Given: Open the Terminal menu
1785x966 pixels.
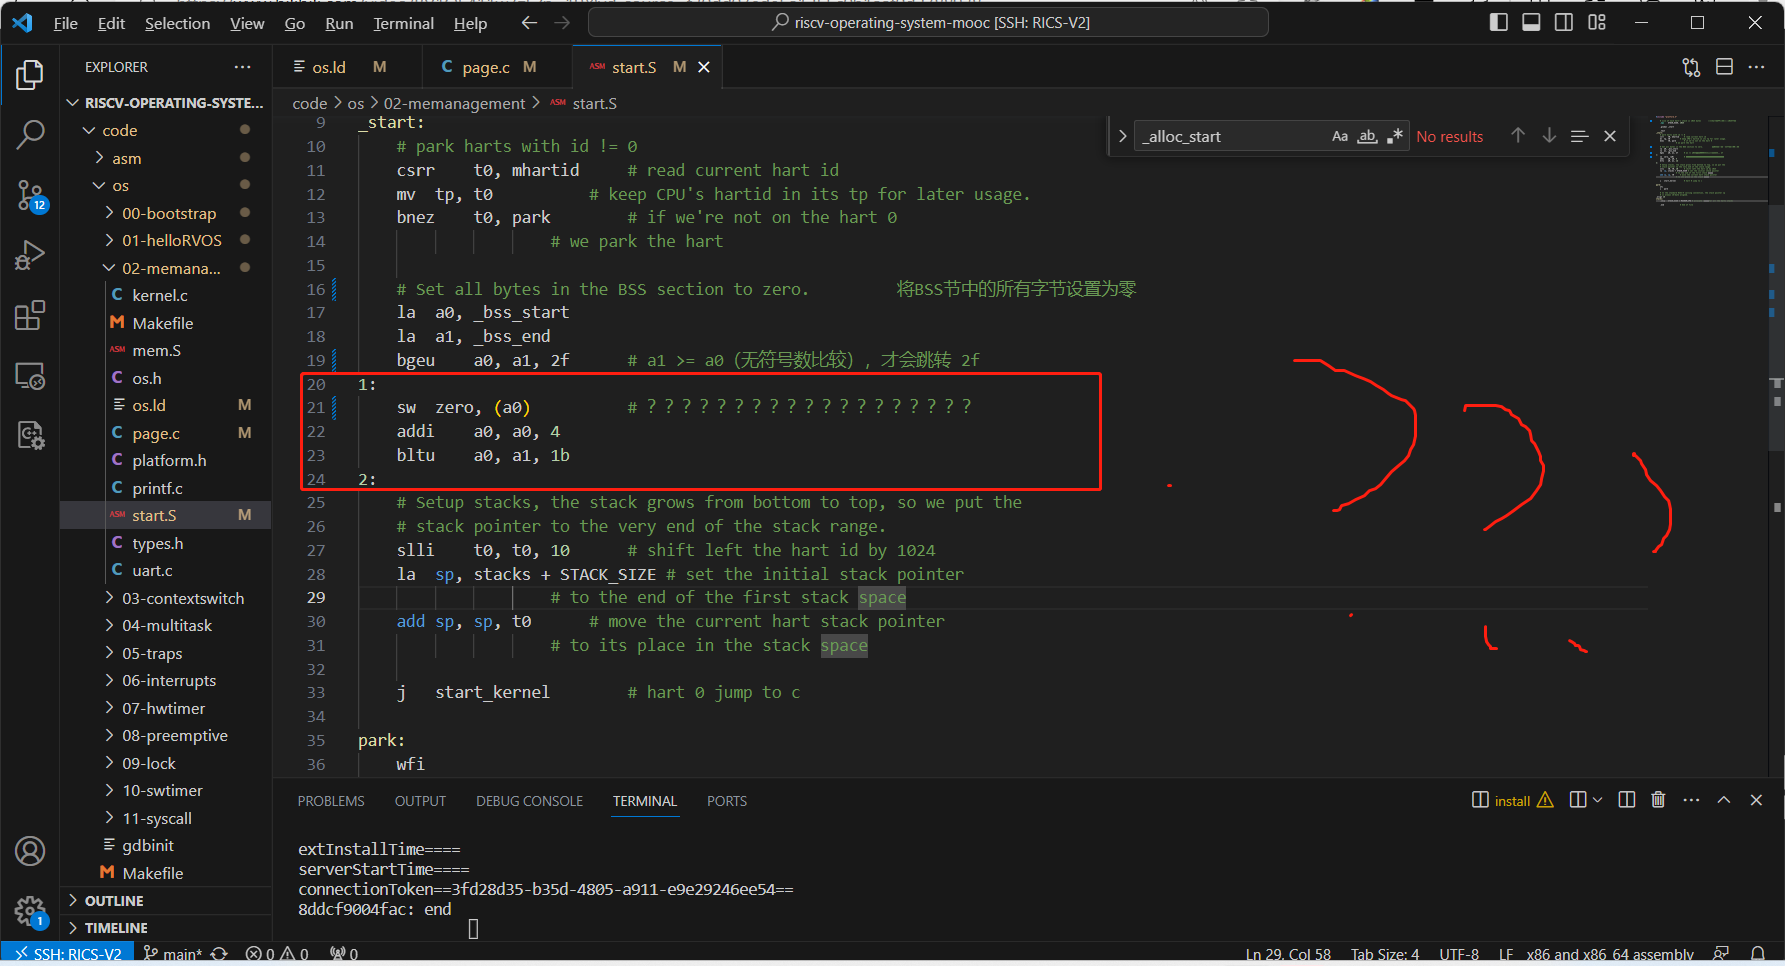Looking at the screenshot, I should 403,23.
